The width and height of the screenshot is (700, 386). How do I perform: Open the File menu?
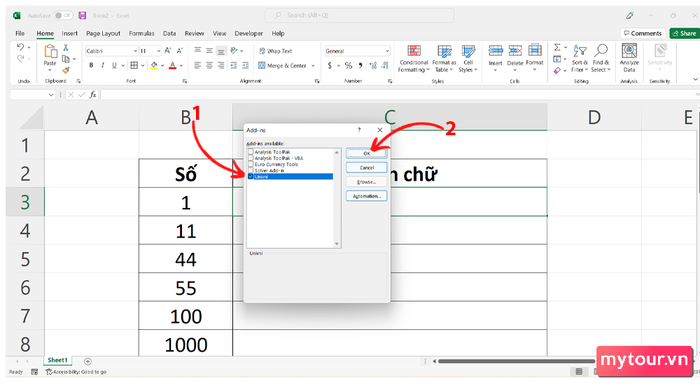(x=20, y=33)
